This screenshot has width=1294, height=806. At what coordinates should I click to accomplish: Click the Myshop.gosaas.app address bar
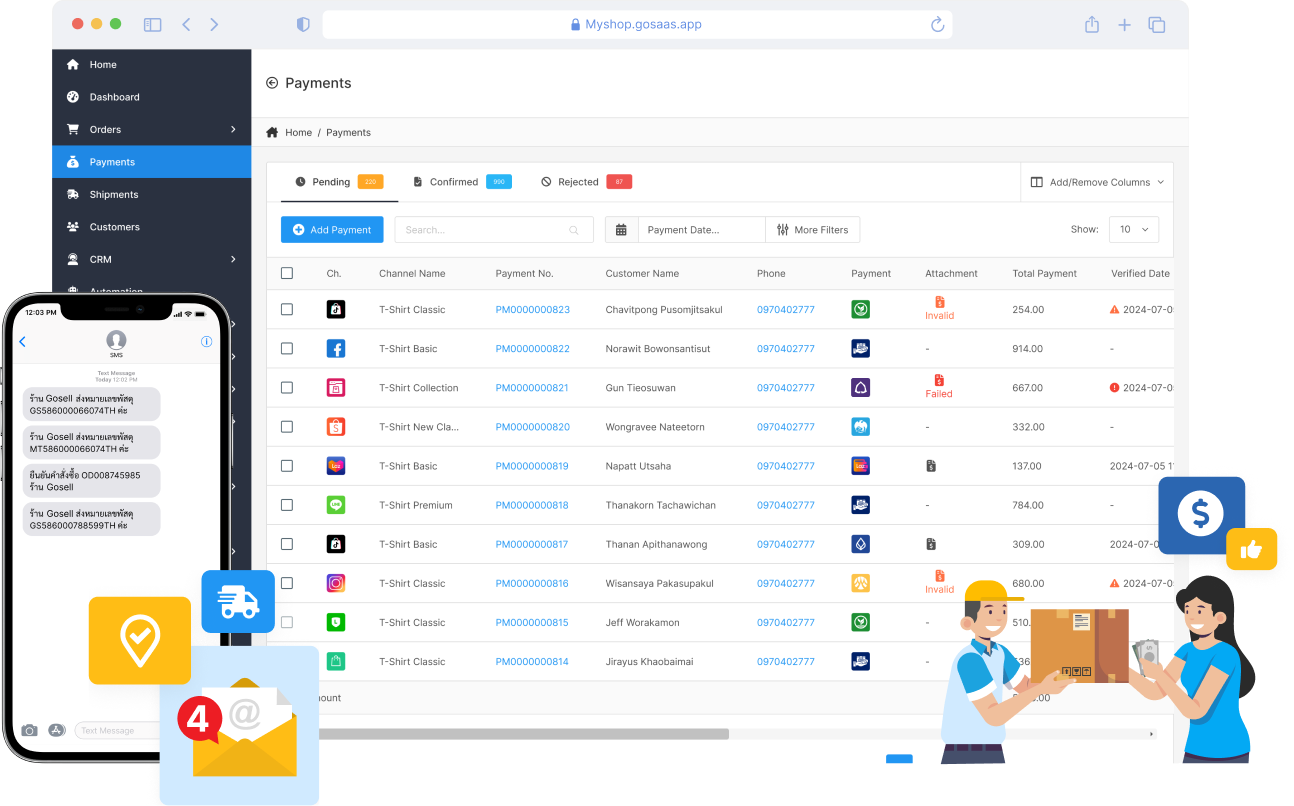point(637,25)
